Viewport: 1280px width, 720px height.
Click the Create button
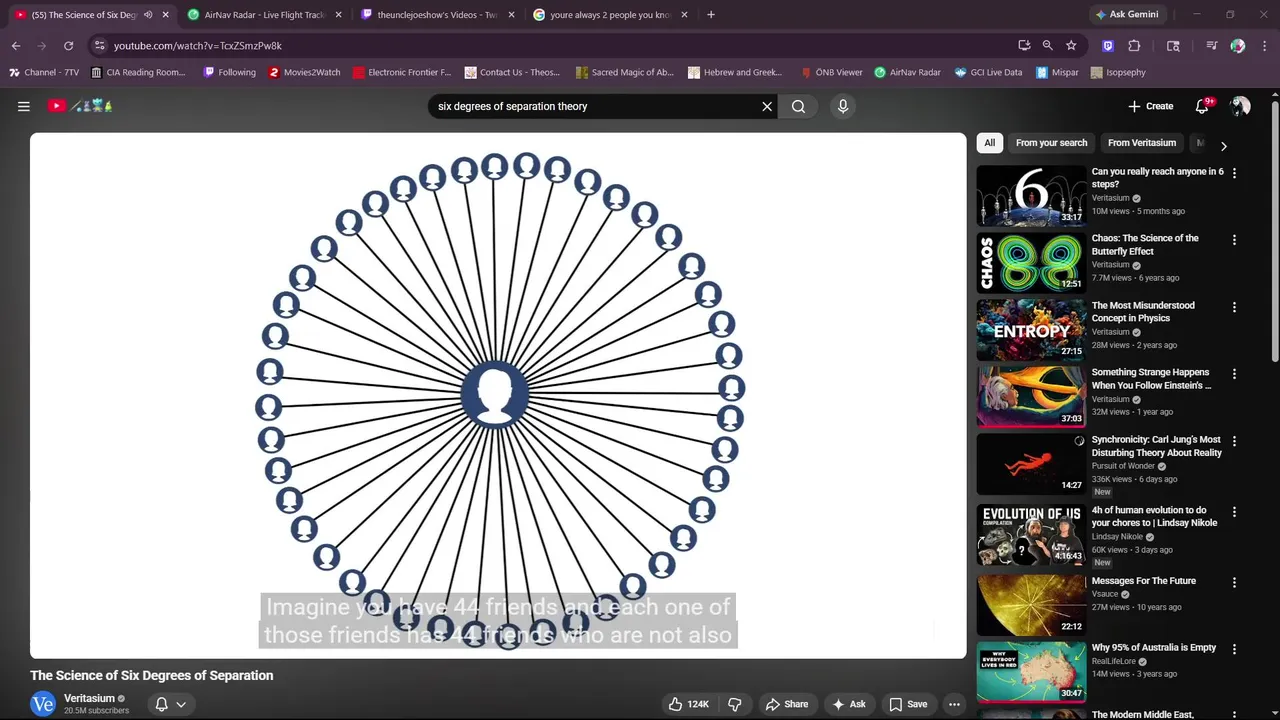click(x=1150, y=106)
